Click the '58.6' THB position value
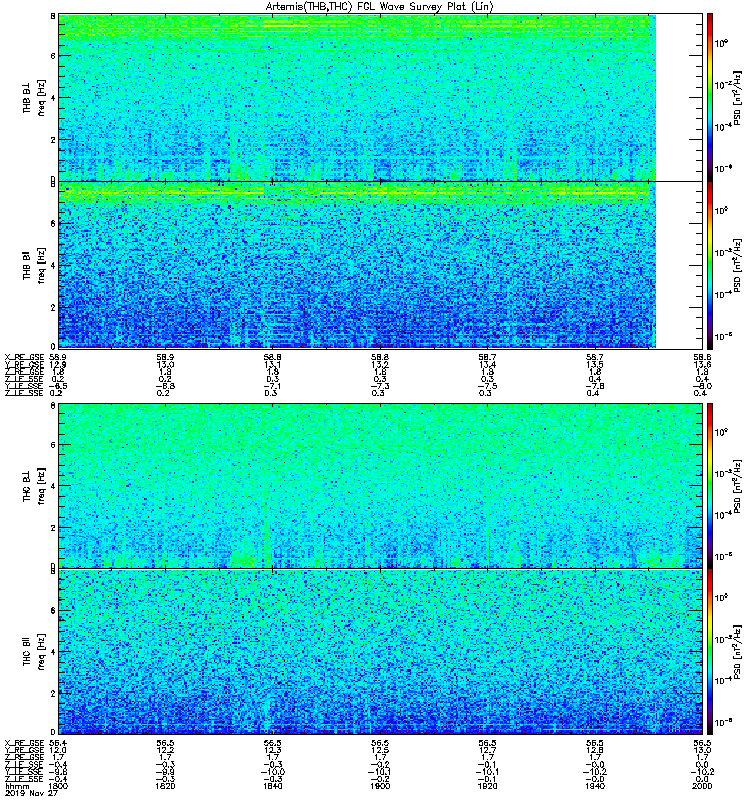Screen dimensions: 750x800 click(x=703, y=357)
